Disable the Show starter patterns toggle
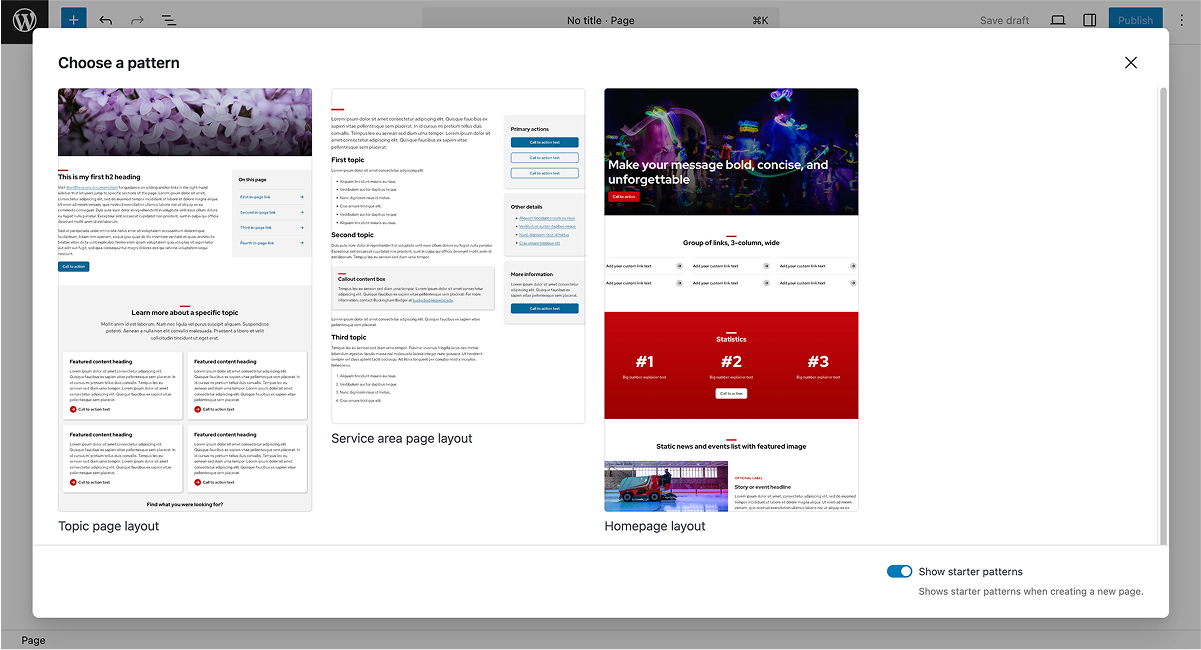The height and width of the screenshot is (650, 1201). click(899, 571)
